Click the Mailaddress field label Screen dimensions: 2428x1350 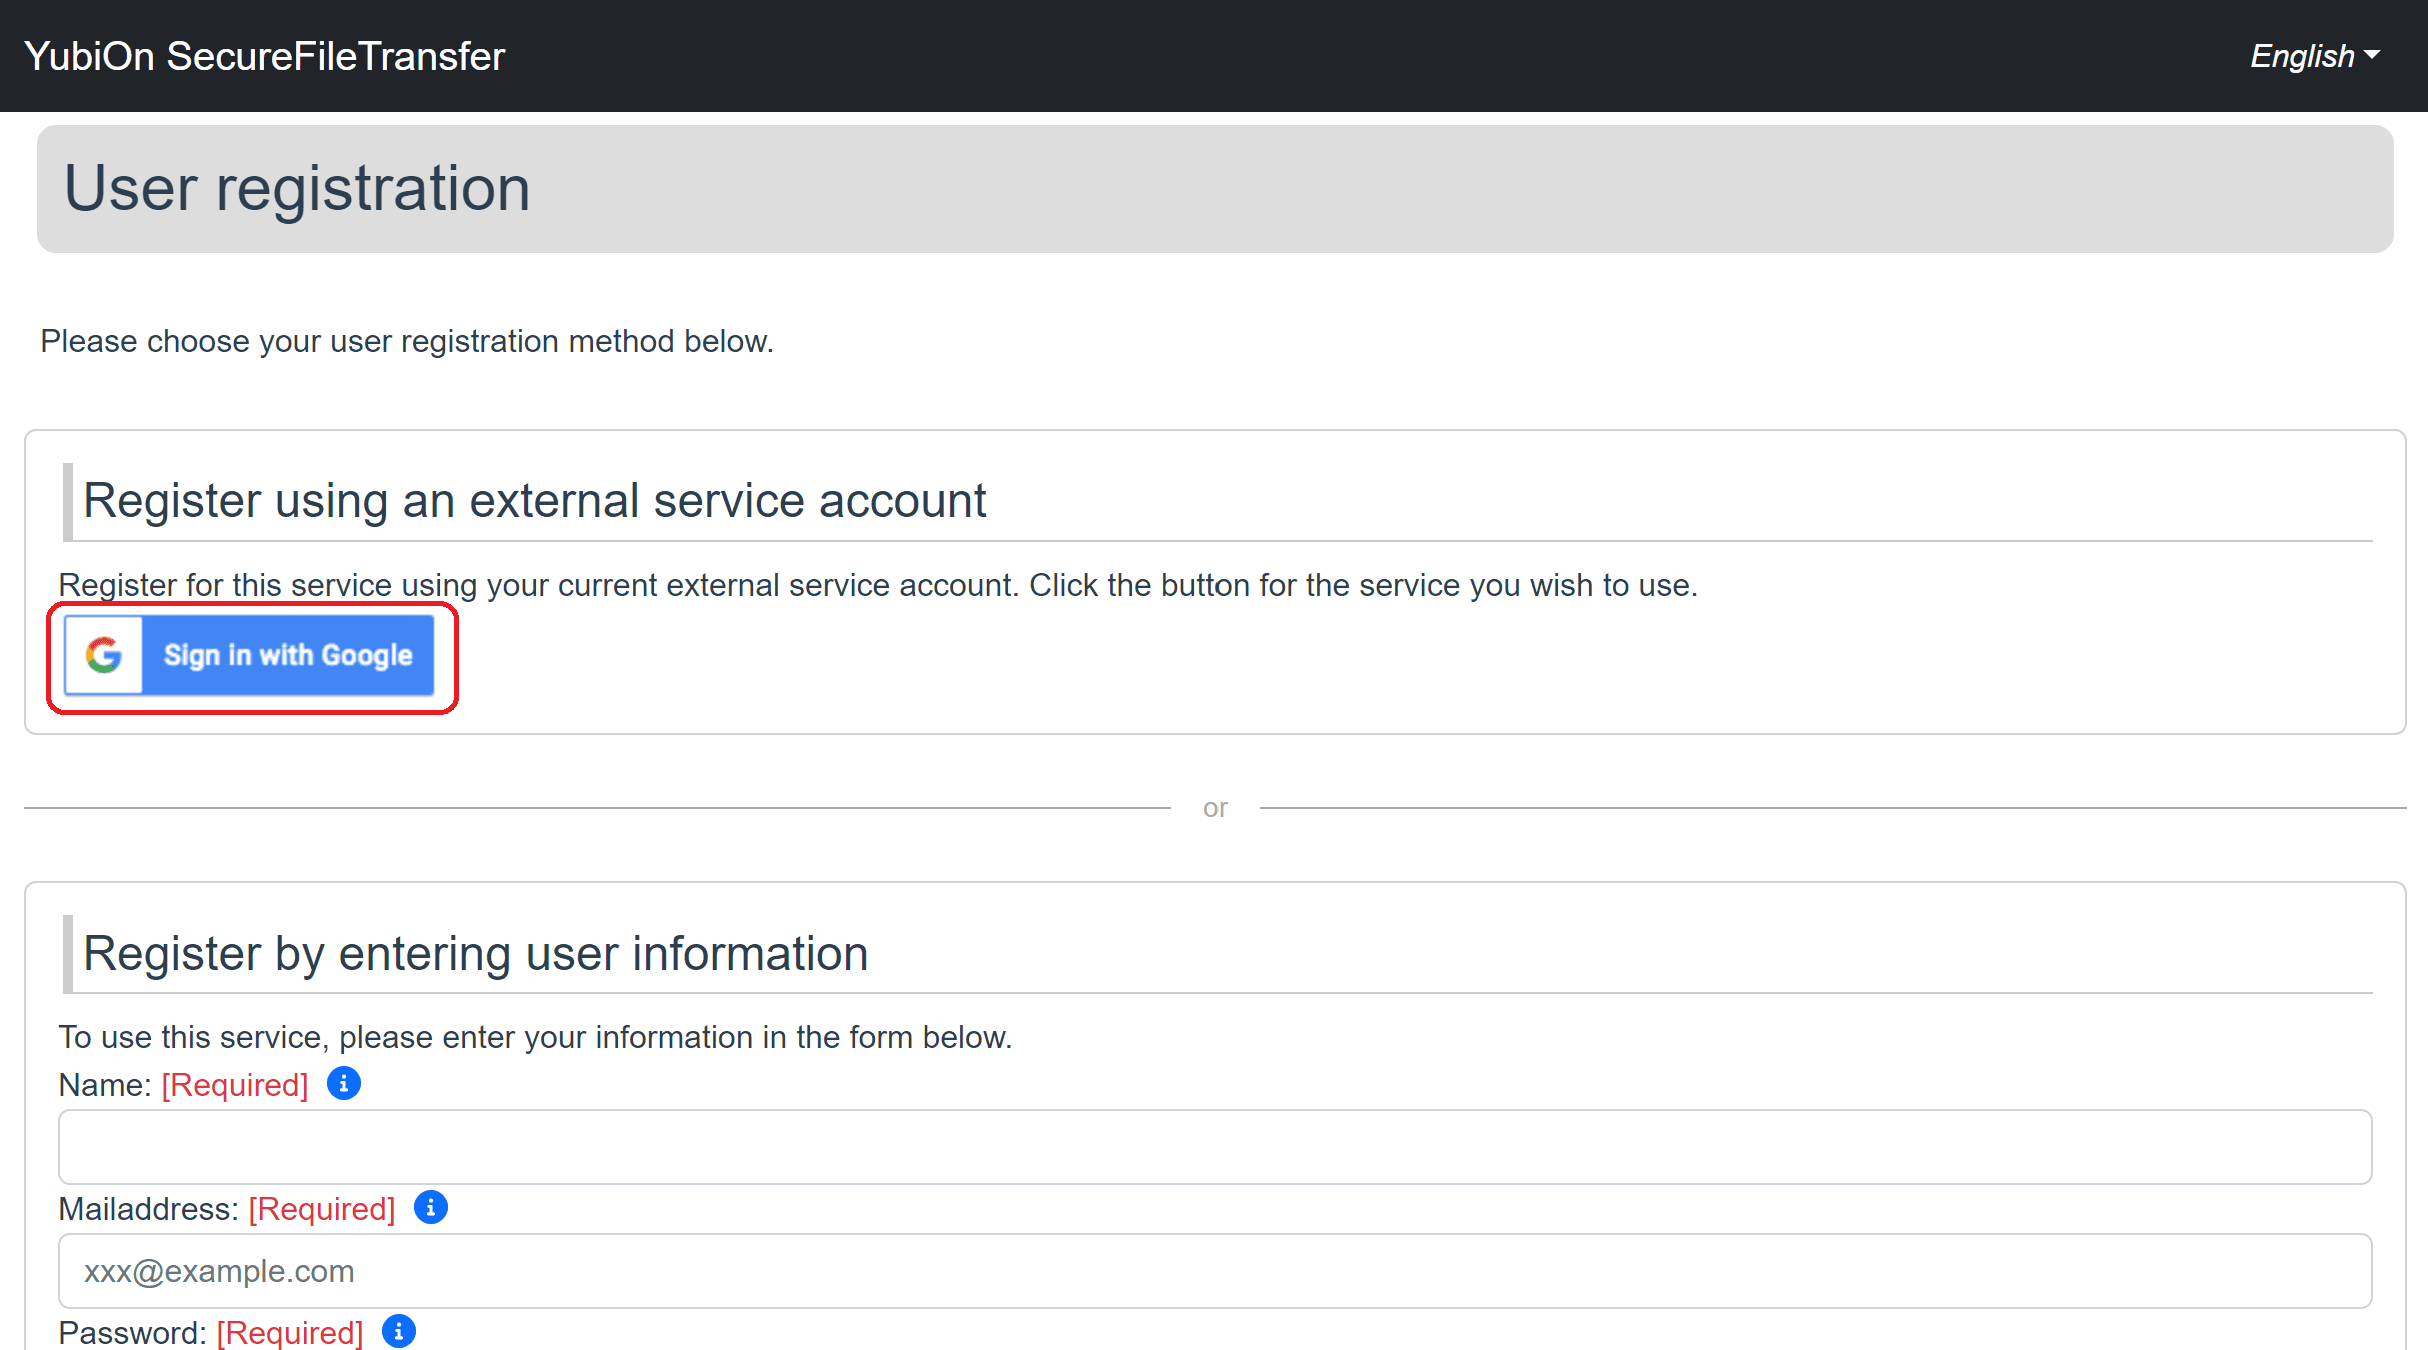(149, 1209)
